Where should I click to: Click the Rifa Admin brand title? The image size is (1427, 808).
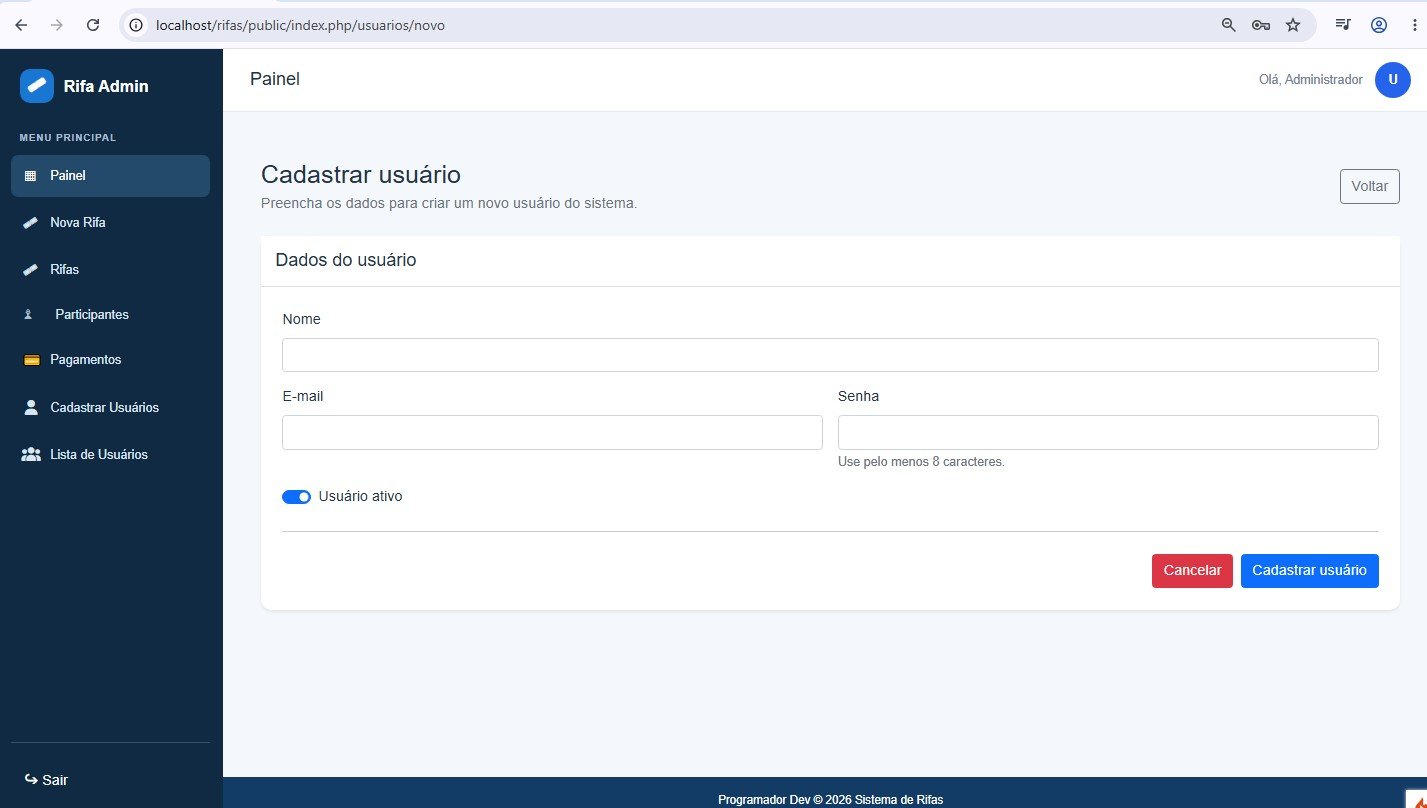pyautogui.click(x=106, y=86)
